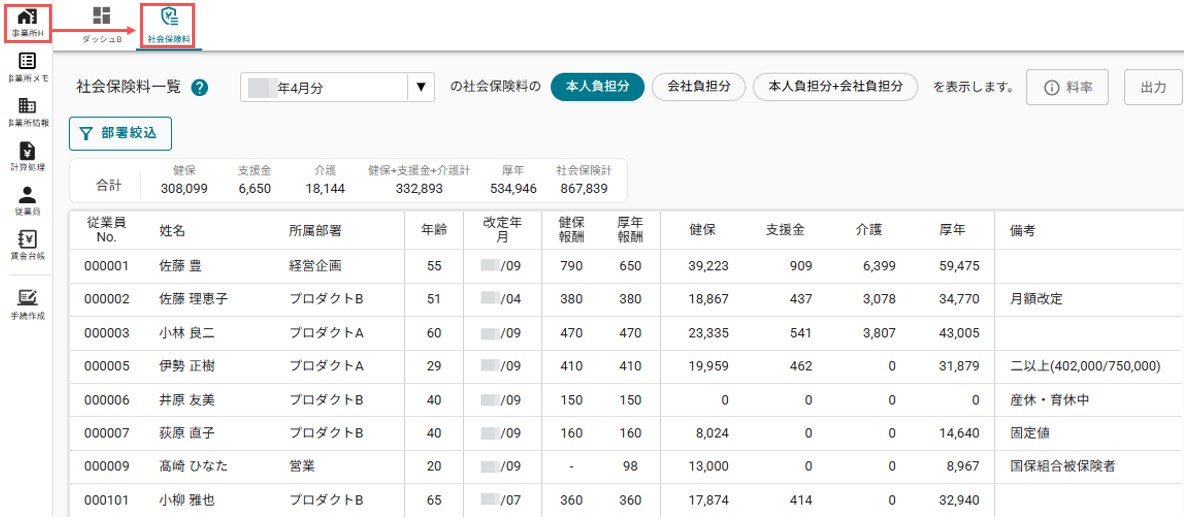Select 会社負担分 display option
The height and width of the screenshot is (520, 1187).
click(x=699, y=87)
